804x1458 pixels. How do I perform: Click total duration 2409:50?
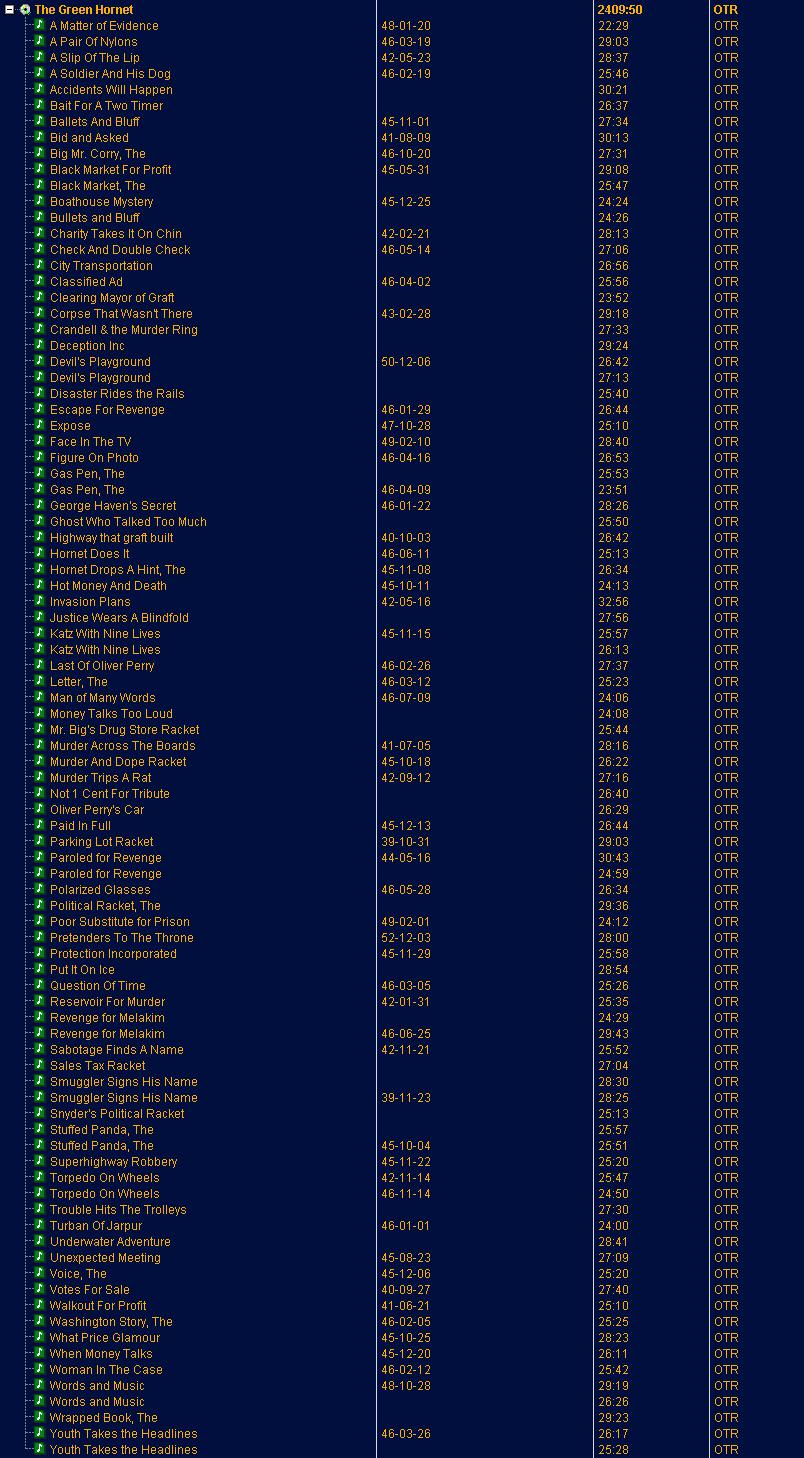[620, 10]
